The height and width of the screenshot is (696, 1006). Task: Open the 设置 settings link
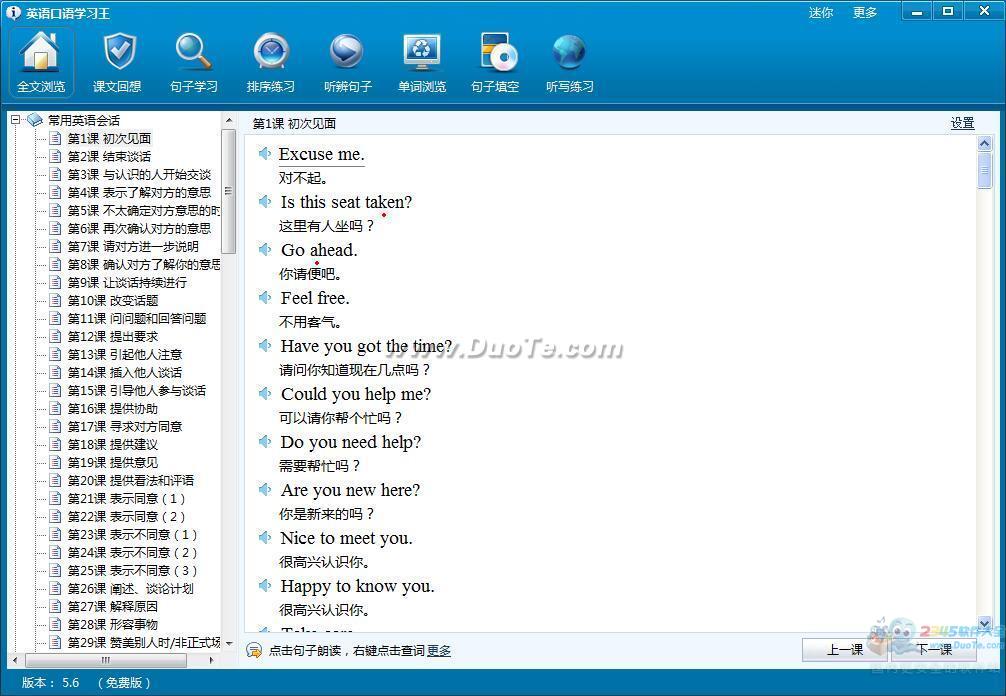point(962,123)
